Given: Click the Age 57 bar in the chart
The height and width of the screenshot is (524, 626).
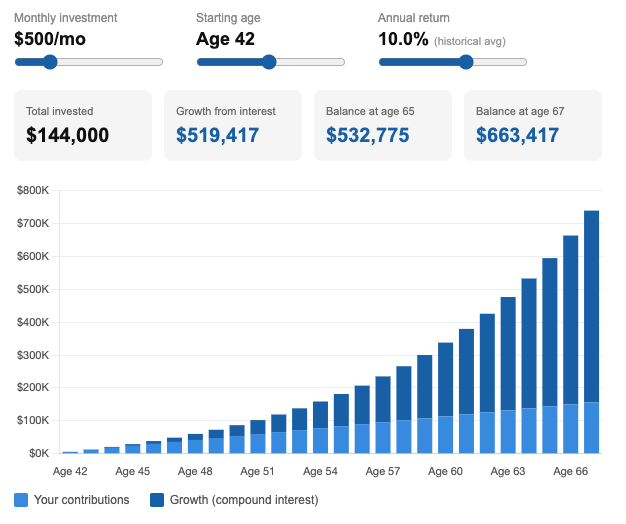Looking at the screenshot, I should click(x=383, y=415).
